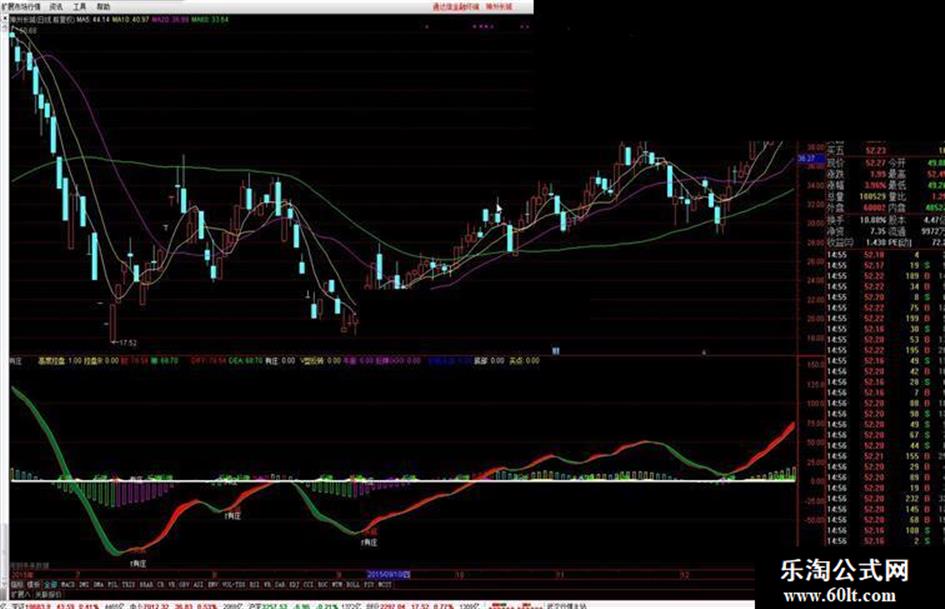Switch to the MTM indicator
This screenshot has height=609, width=945.
tap(338, 585)
